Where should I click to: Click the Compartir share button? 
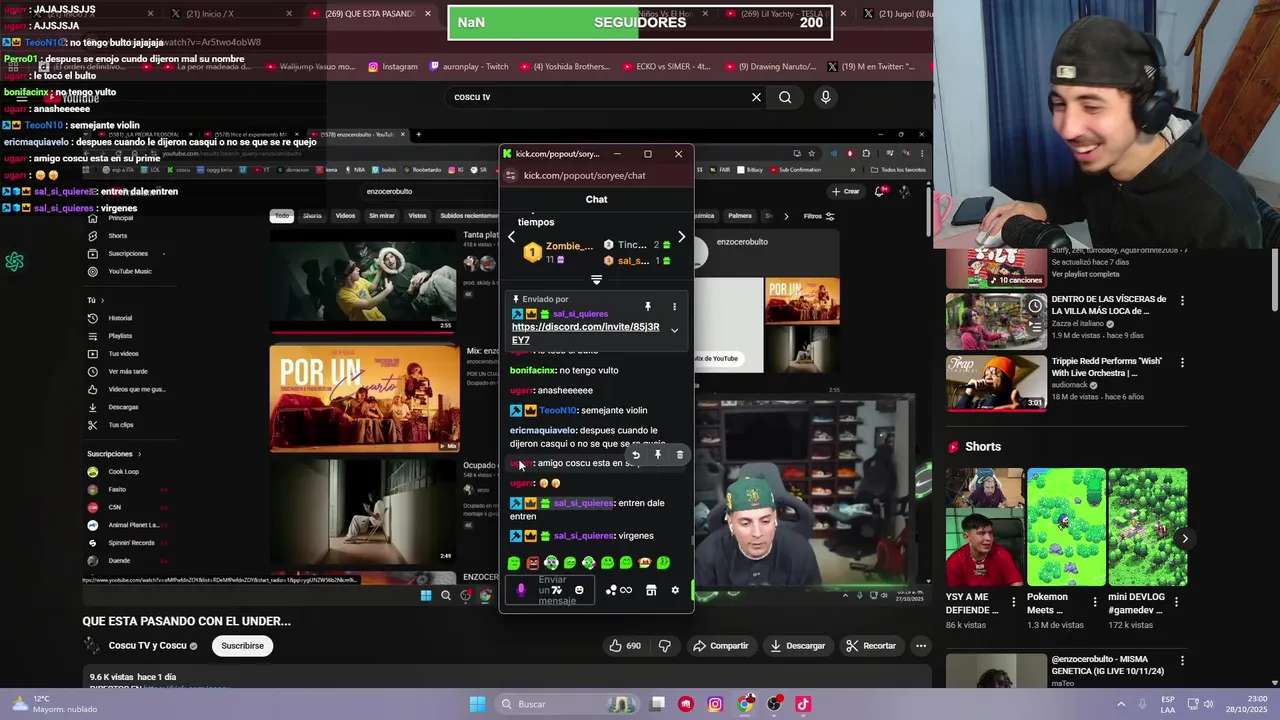click(x=720, y=646)
